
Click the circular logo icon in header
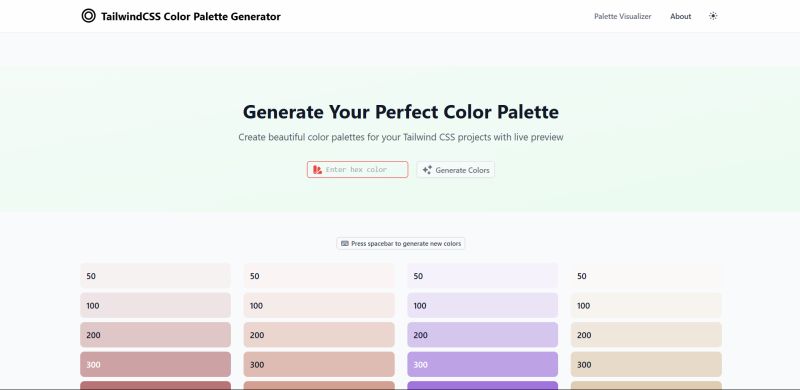pos(88,16)
